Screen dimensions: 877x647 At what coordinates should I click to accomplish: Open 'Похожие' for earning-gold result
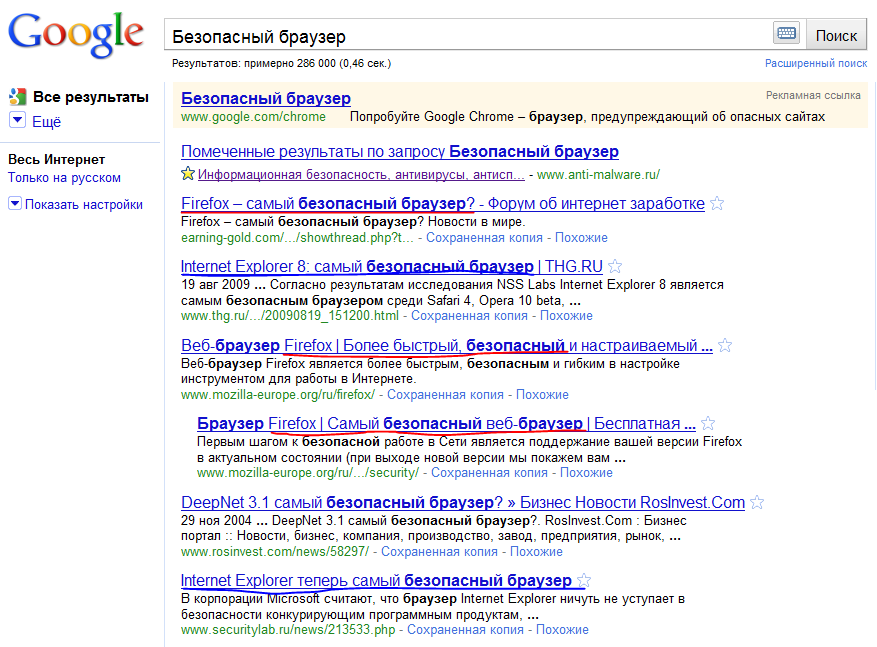point(581,238)
